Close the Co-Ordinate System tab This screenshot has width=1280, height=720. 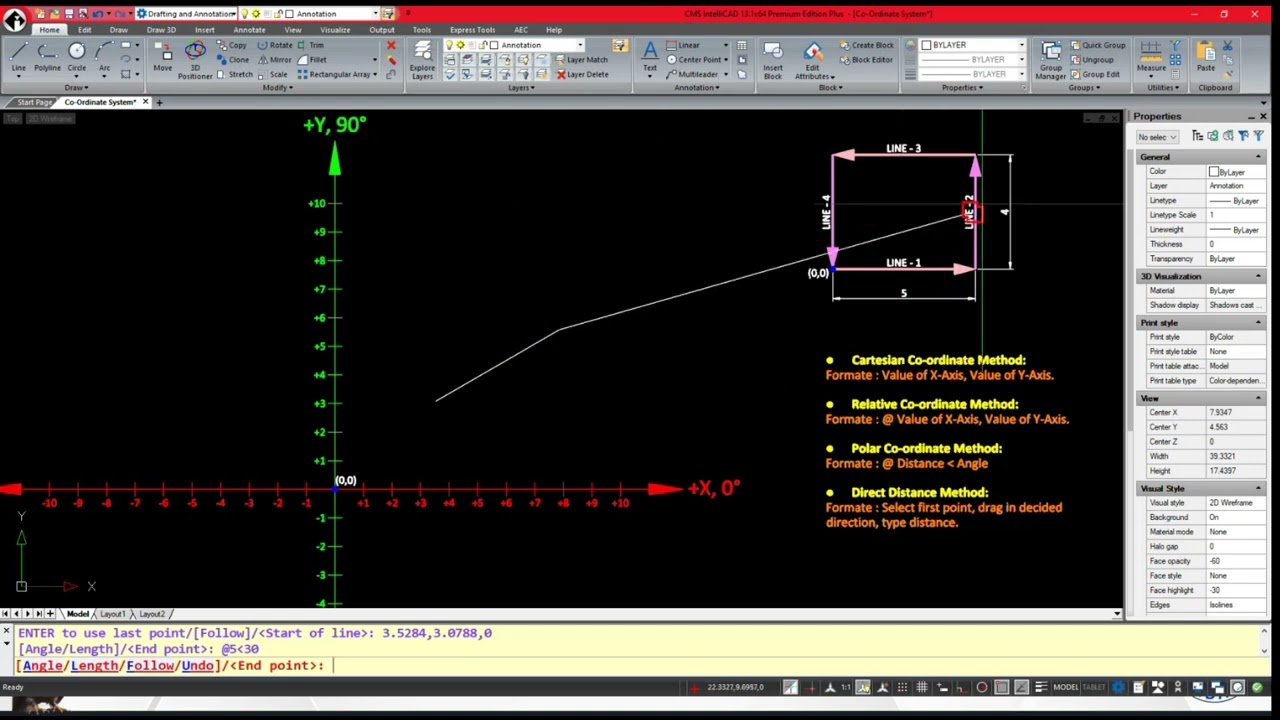tap(145, 102)
